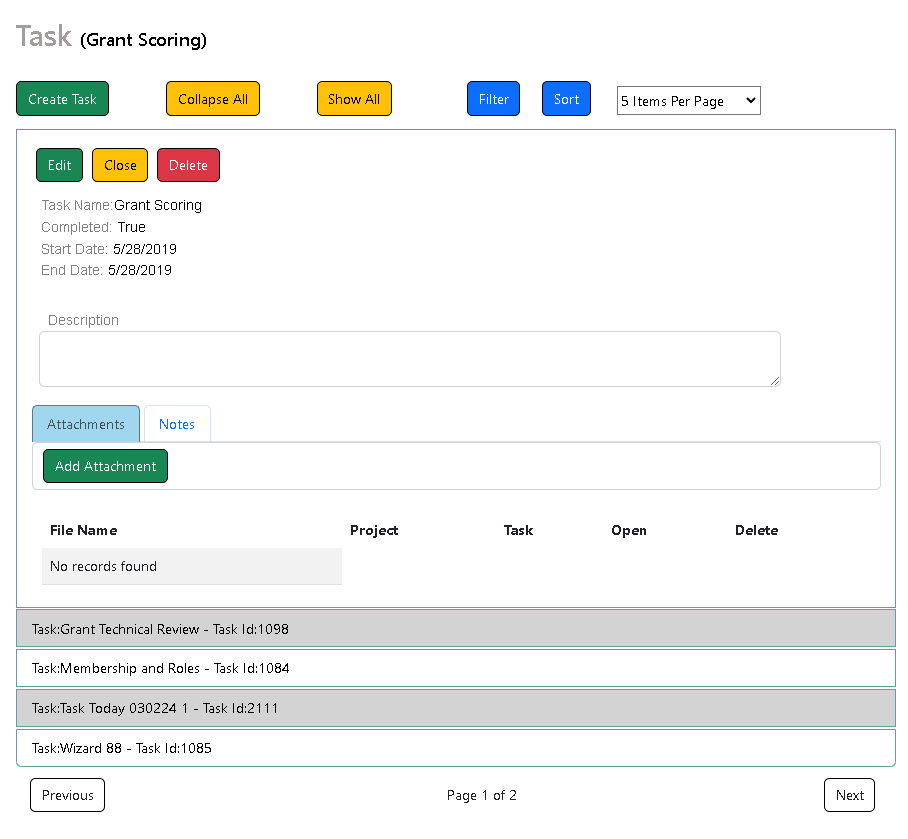Click the Add Attachment button
The width and height of the screenshot is (908, 839).
click(105, 466)
